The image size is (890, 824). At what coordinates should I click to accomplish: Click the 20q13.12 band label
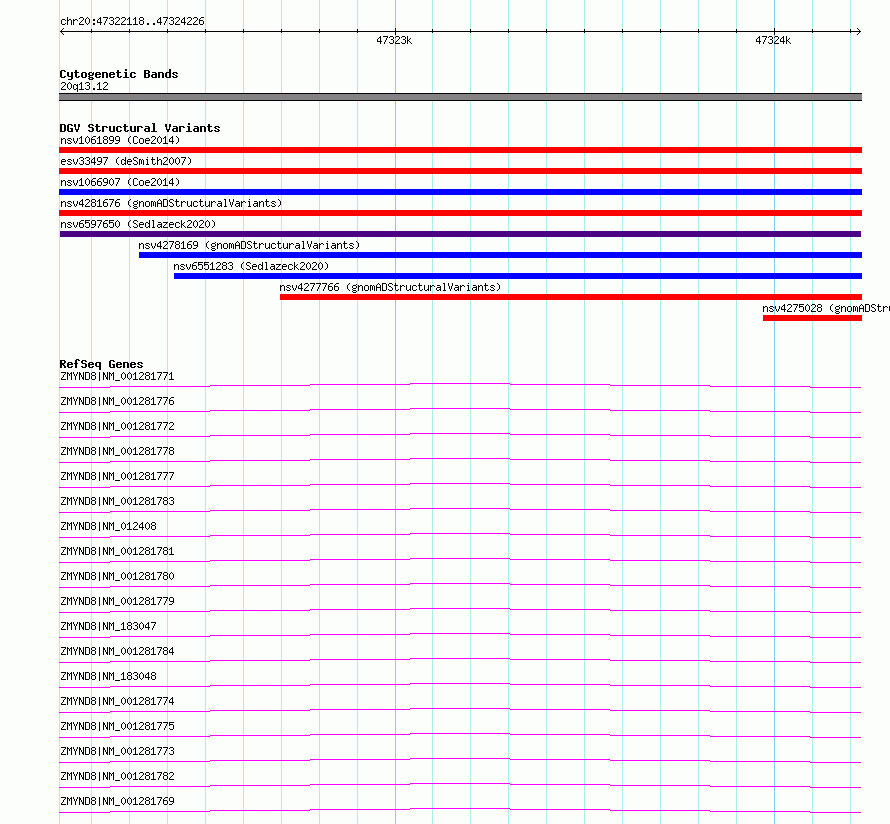(84, 86)
